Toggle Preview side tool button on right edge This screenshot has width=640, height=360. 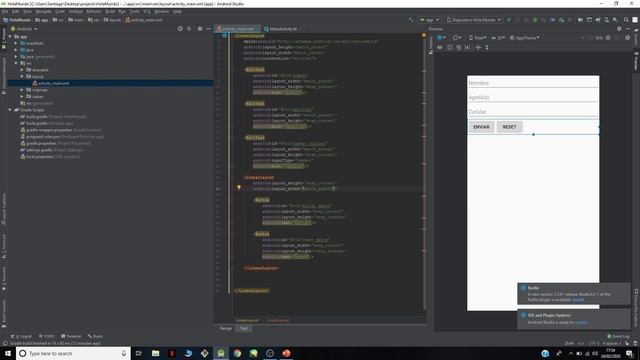point(636,60)
